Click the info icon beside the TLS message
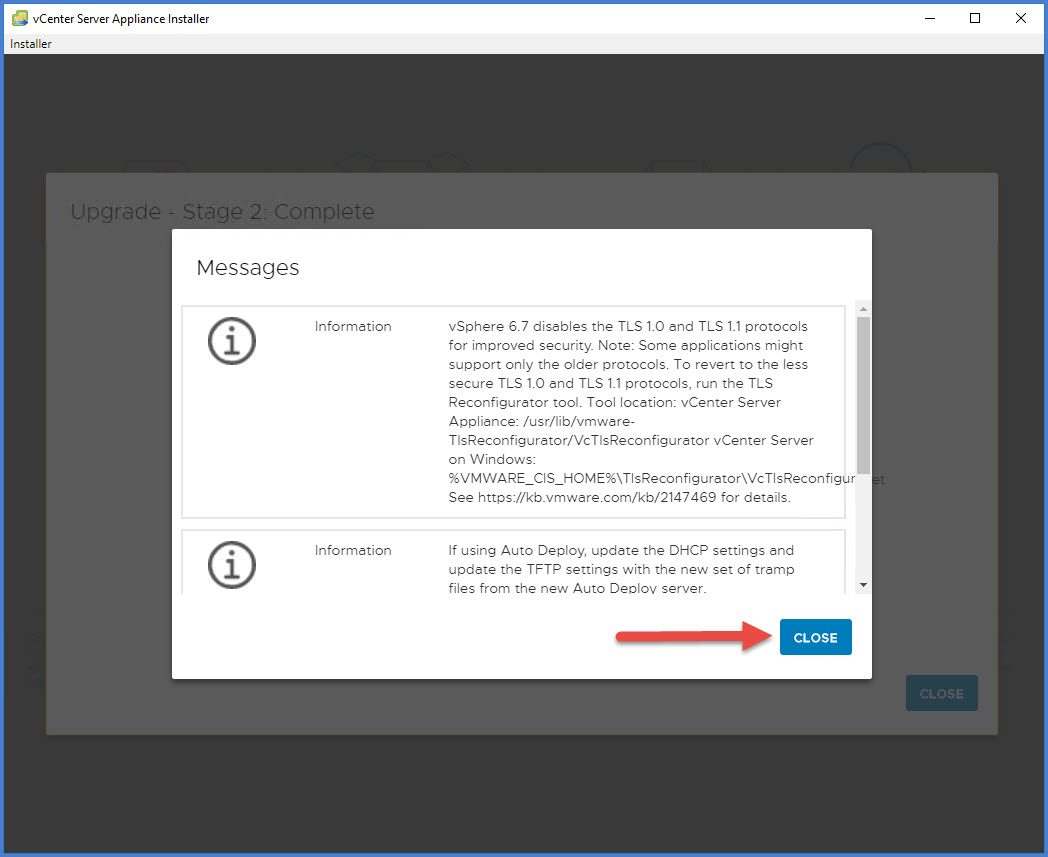 coord(231,342)
